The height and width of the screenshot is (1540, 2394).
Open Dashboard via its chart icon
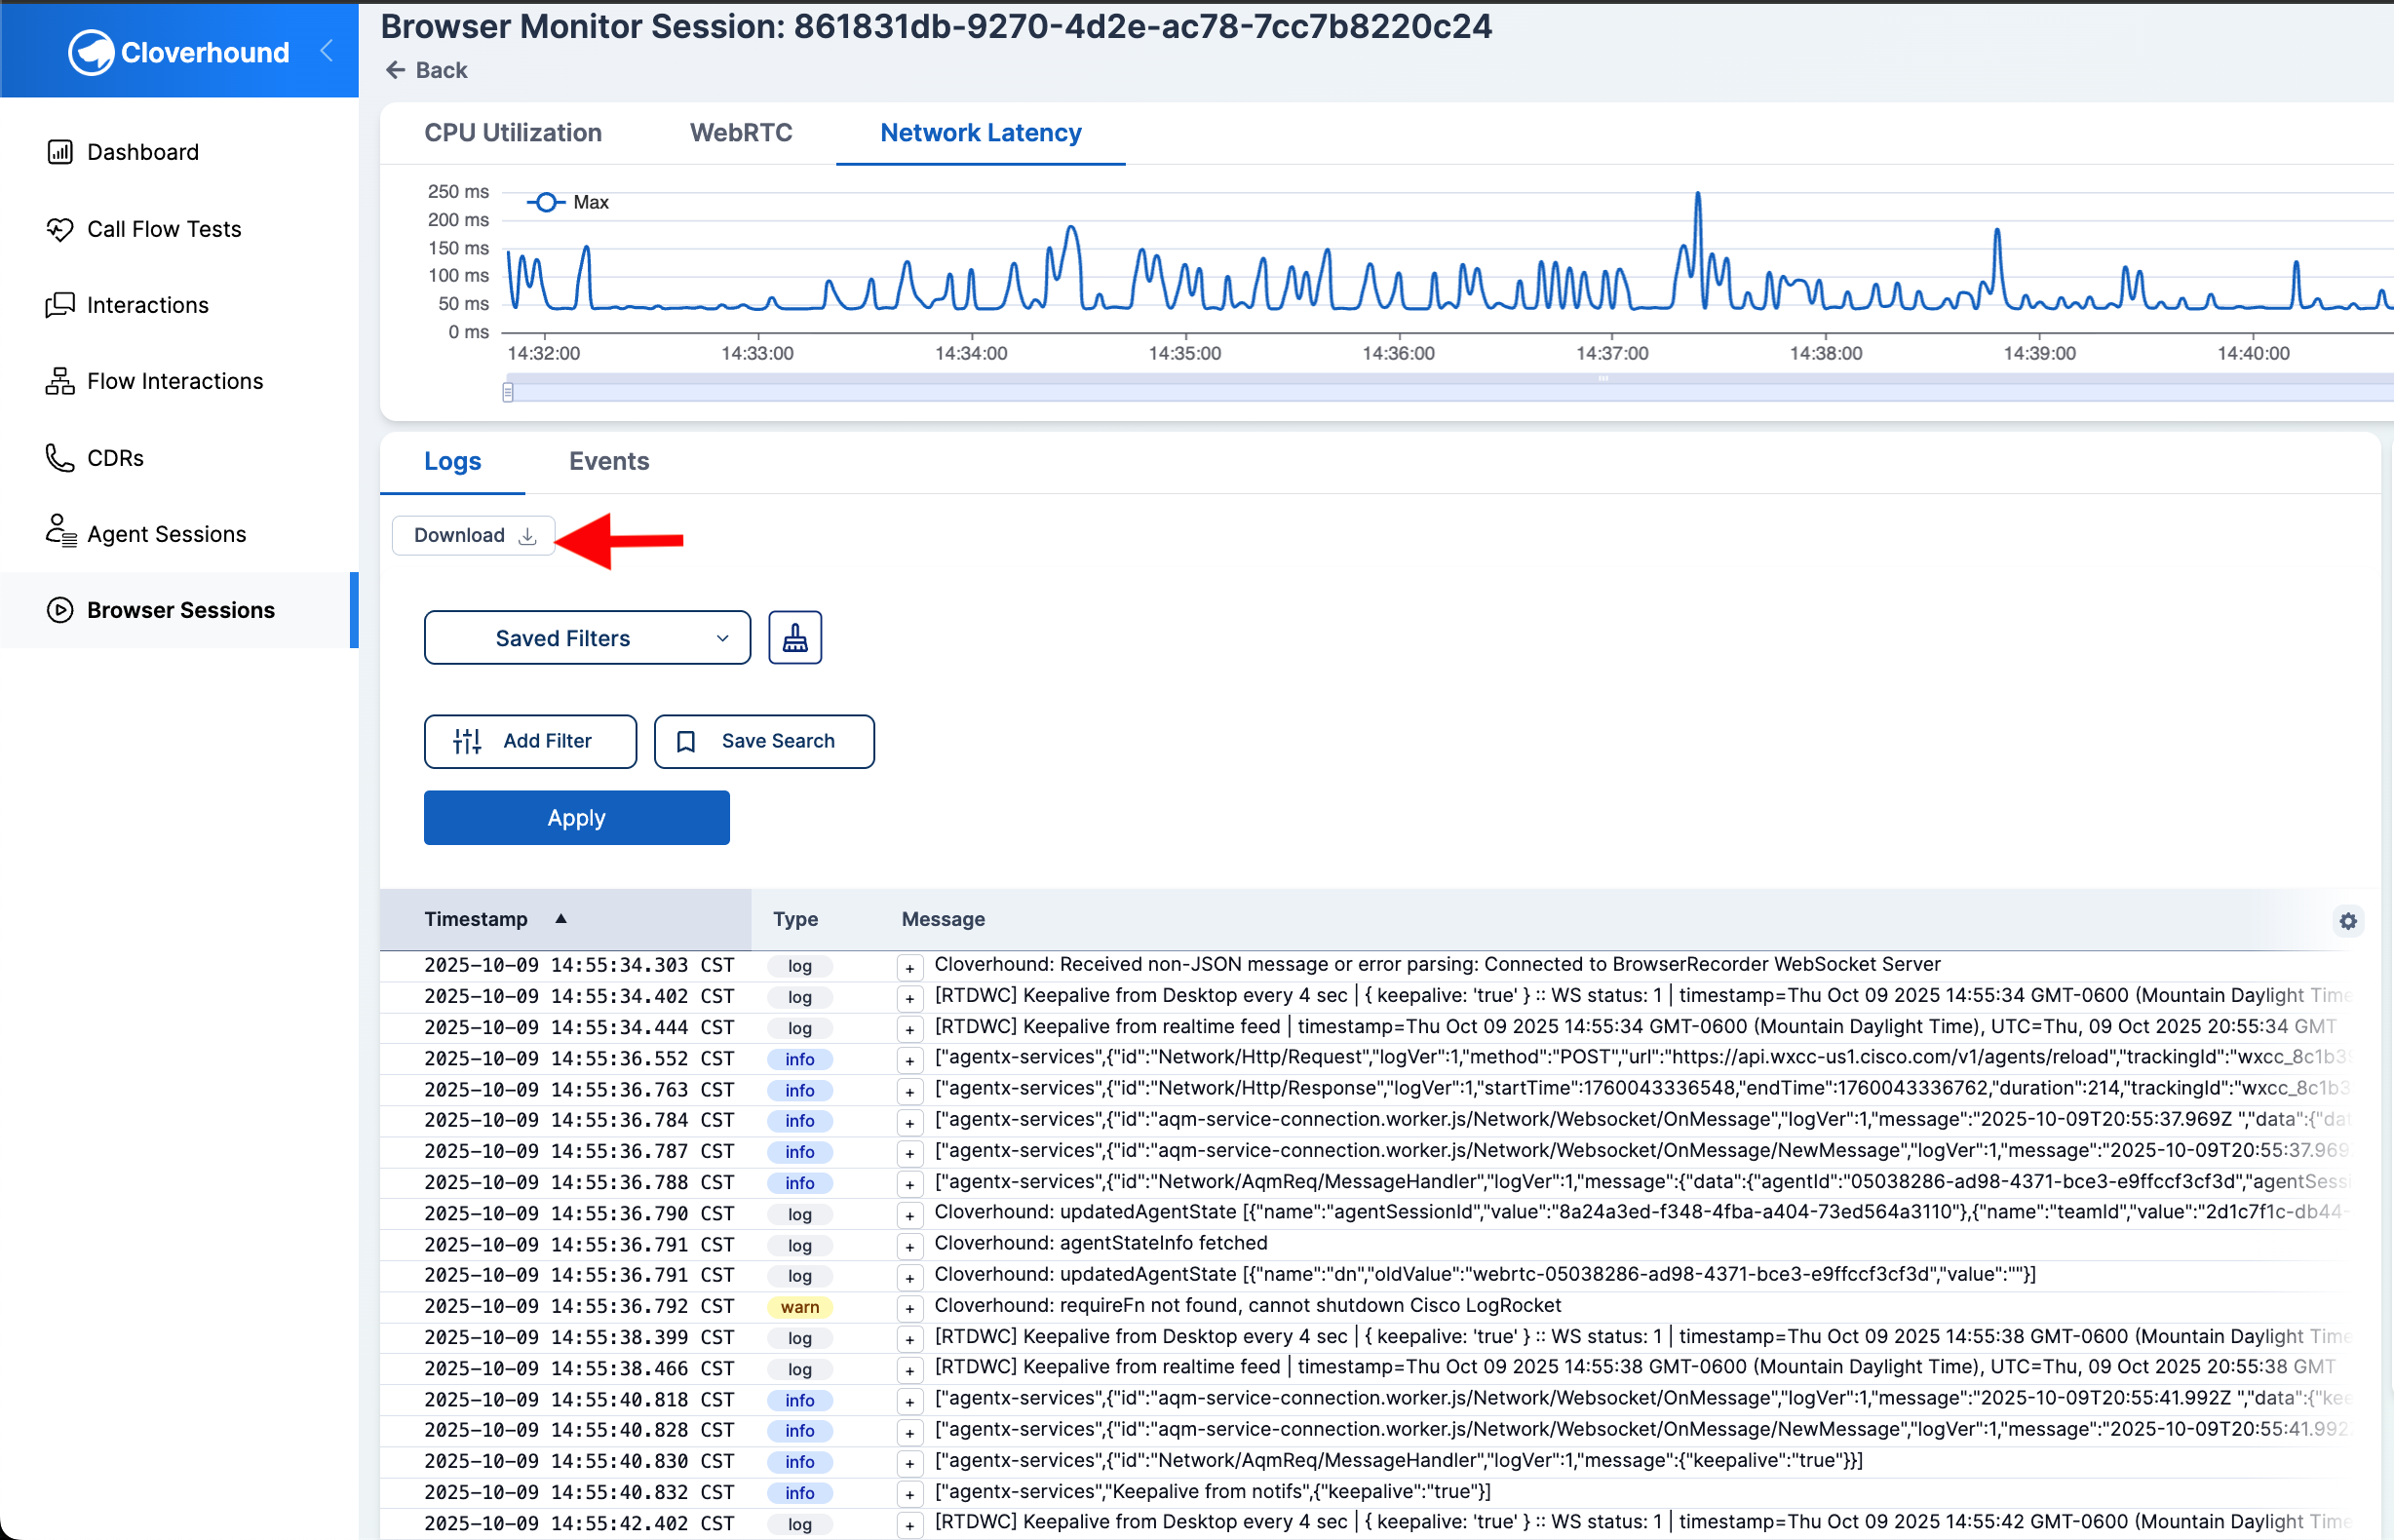[x=60, y=152]
